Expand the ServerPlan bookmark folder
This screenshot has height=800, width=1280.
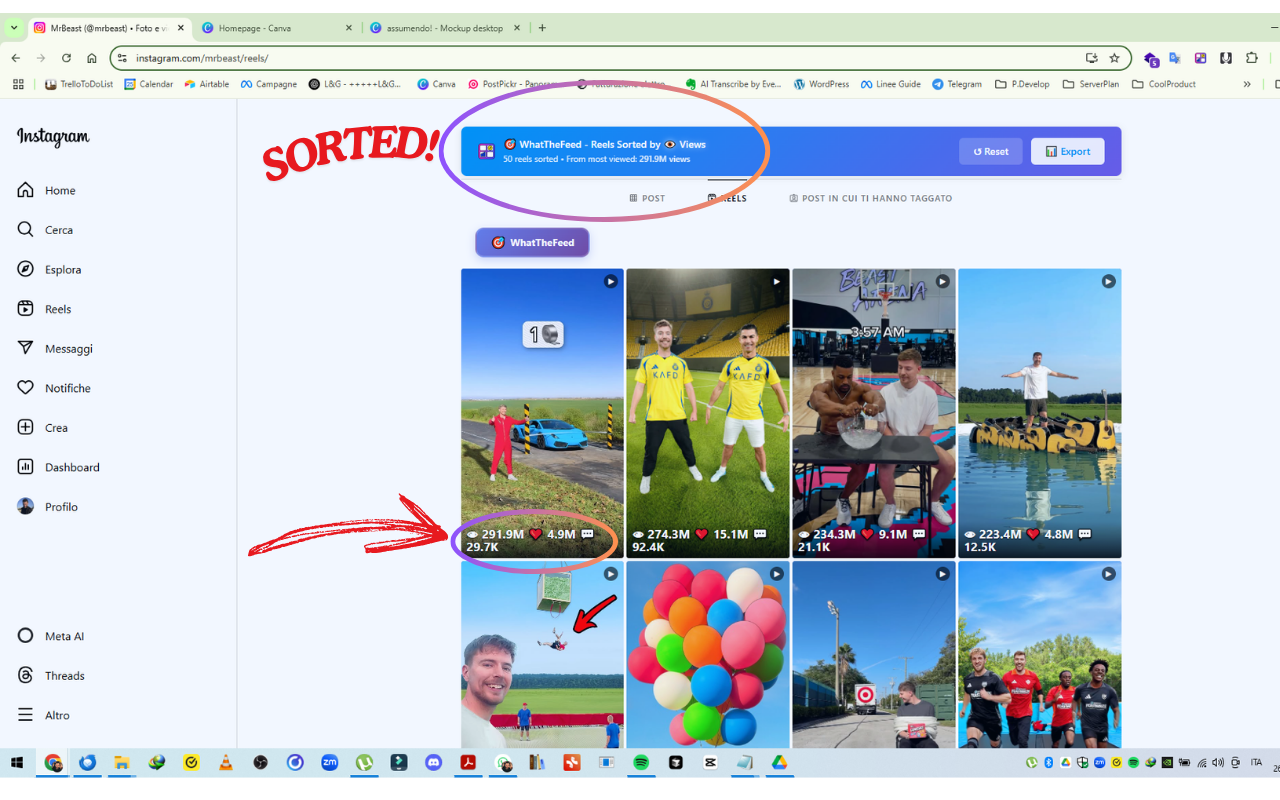point(1092,84)
